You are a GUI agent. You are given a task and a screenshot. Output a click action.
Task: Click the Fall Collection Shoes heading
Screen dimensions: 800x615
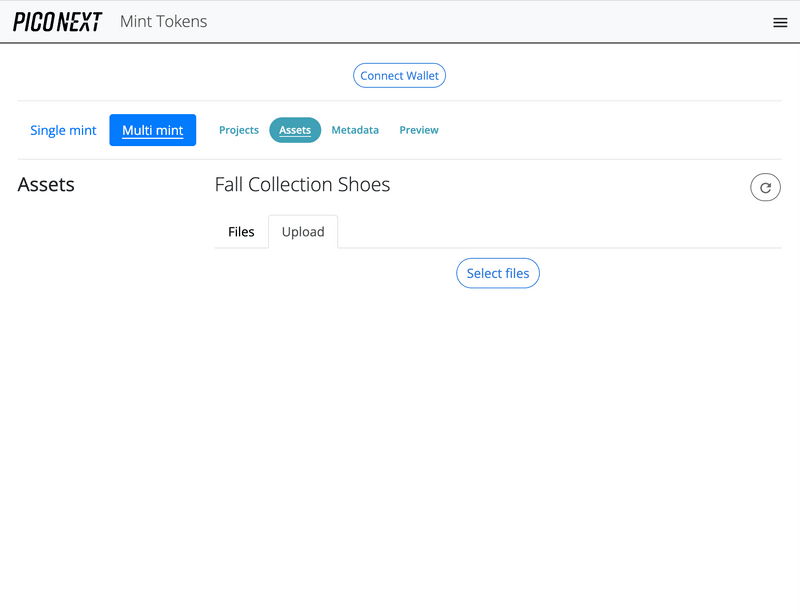(x=302, y=185)
